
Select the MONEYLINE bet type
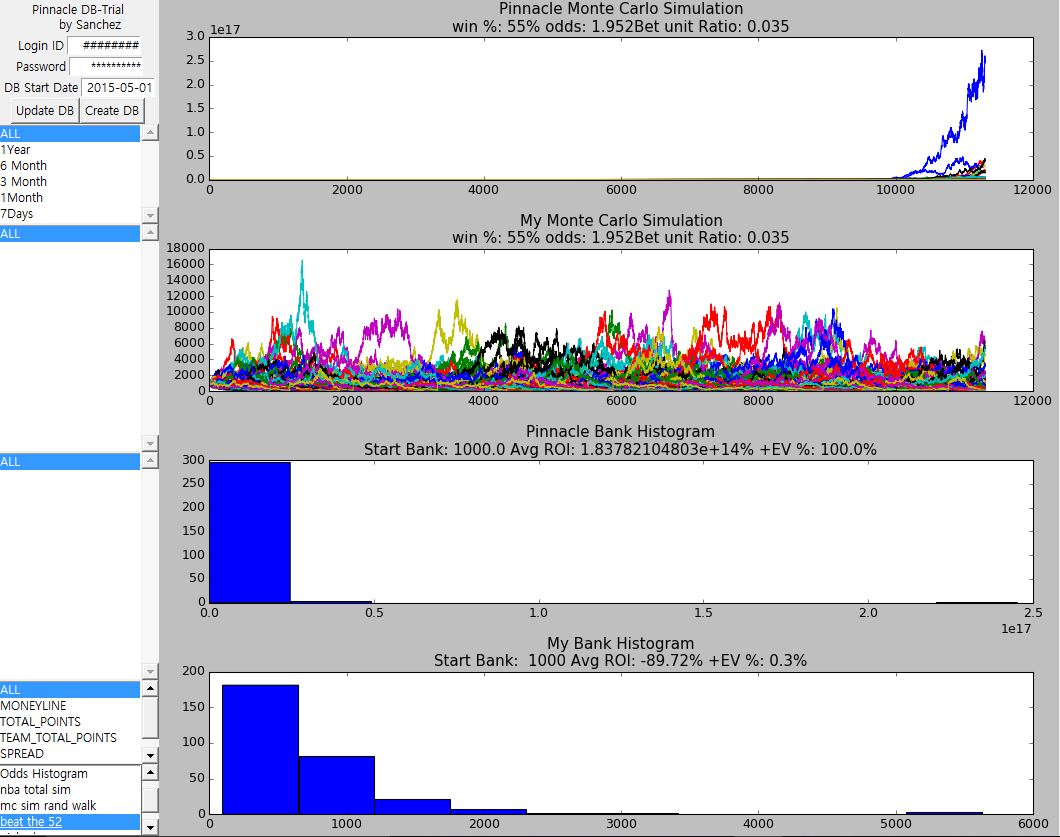coord(70,706)
